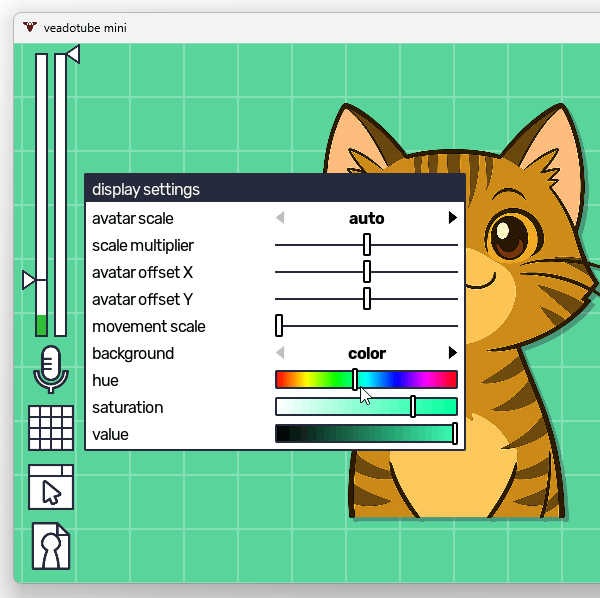Open the avatar states grid icon
Image resolution: width=600 pixels, height=598 pixels.
(x=51, y=428)
